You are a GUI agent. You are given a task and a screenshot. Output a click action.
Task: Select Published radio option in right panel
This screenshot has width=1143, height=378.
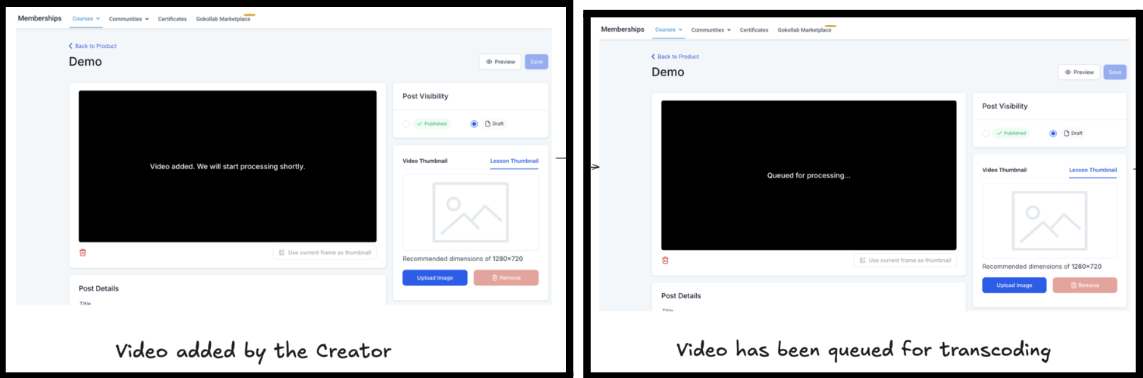pyautogui.click(x=986, y=133)
